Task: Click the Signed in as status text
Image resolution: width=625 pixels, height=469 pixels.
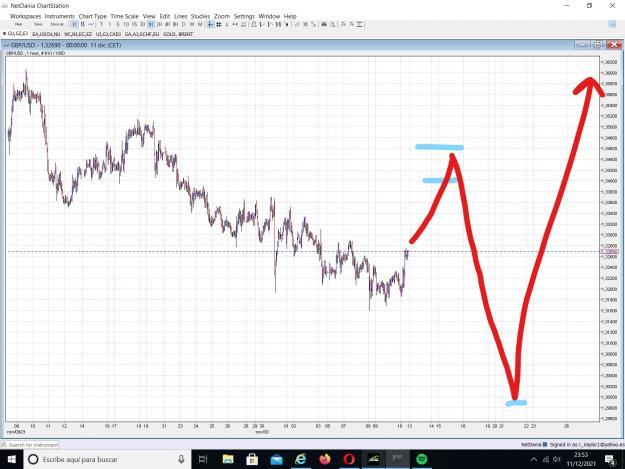Action: (x=587, y=444)
